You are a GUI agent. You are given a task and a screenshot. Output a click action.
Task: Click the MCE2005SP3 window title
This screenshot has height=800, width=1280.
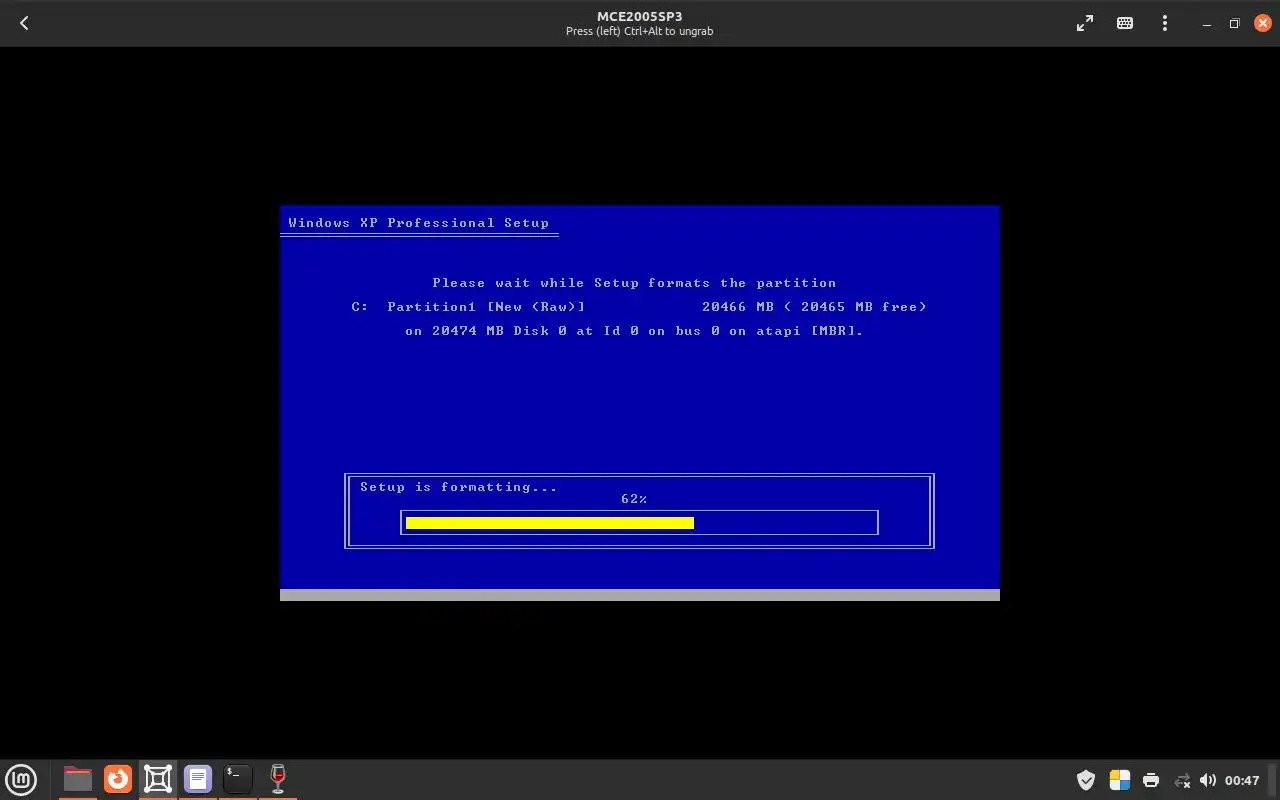pos(640,16)
